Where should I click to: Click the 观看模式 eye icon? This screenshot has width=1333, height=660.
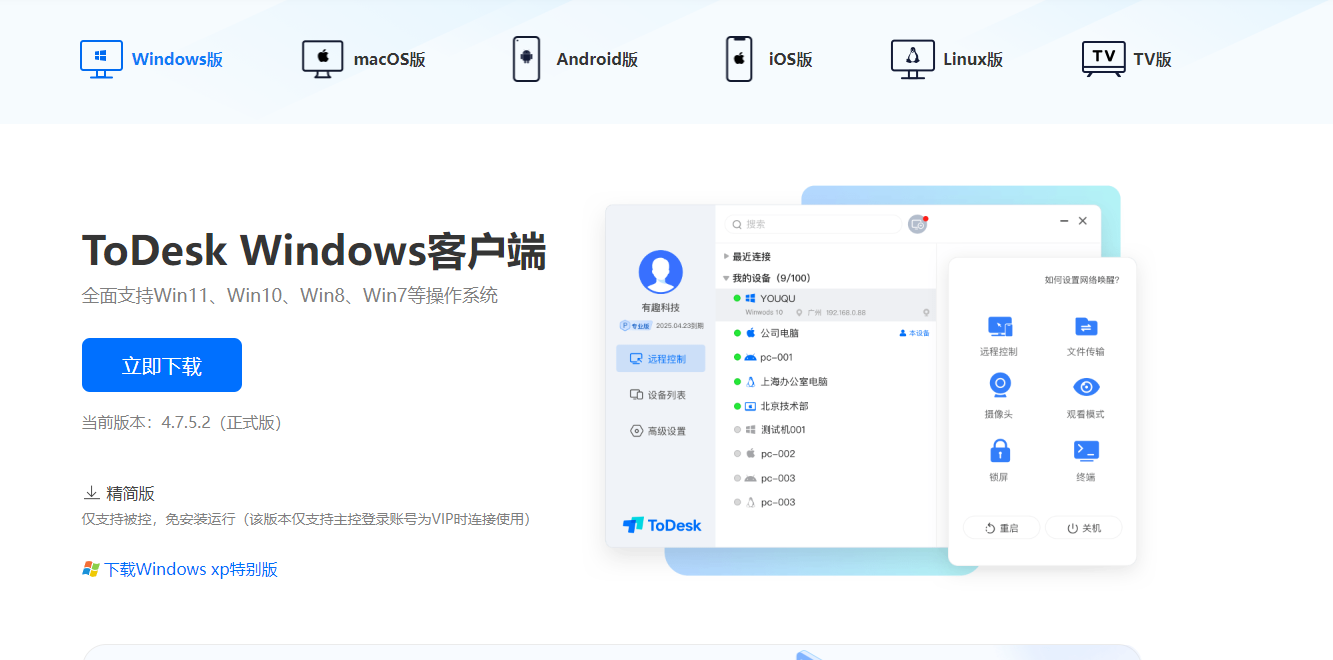pyautogui.click(x=1086, y=387)
